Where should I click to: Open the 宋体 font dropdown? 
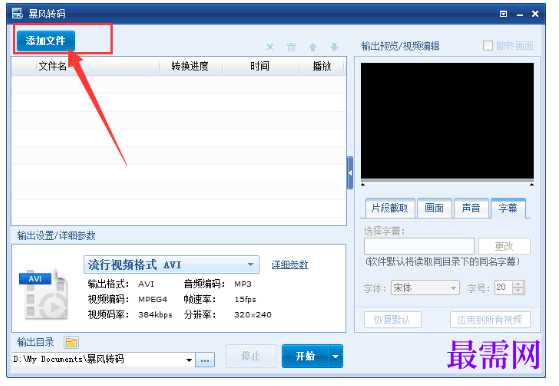425,288
